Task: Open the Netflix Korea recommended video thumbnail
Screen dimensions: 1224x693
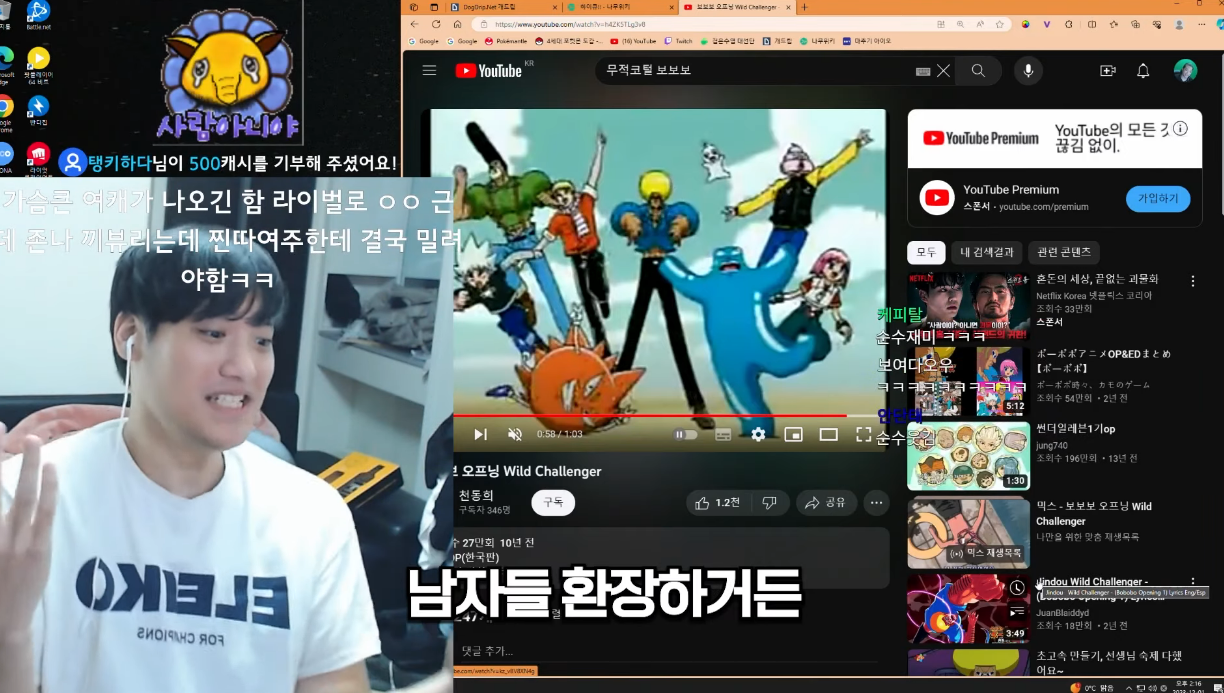Action: 968,305
